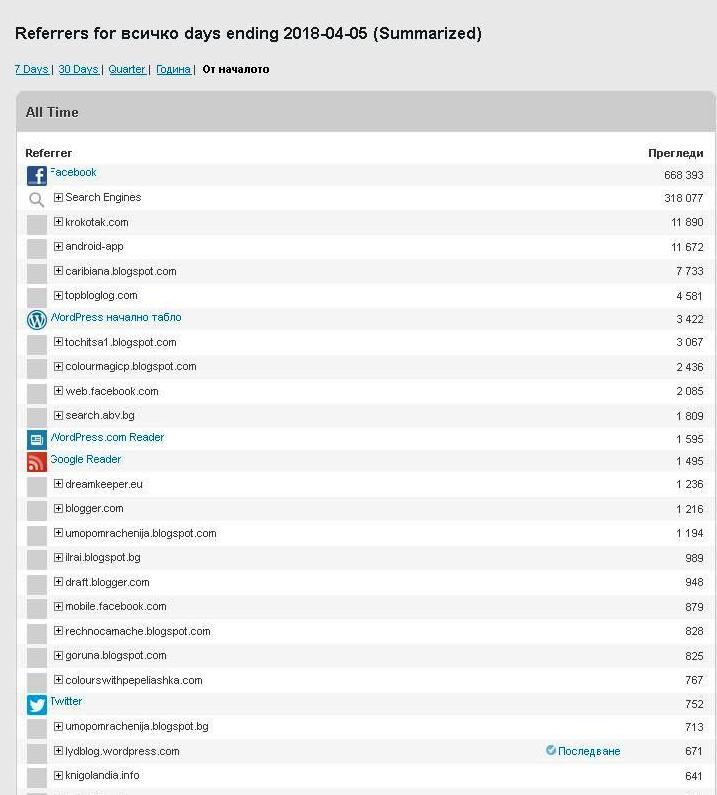
Task: Click the Facebook logo icon
Action: click(37, 176)
